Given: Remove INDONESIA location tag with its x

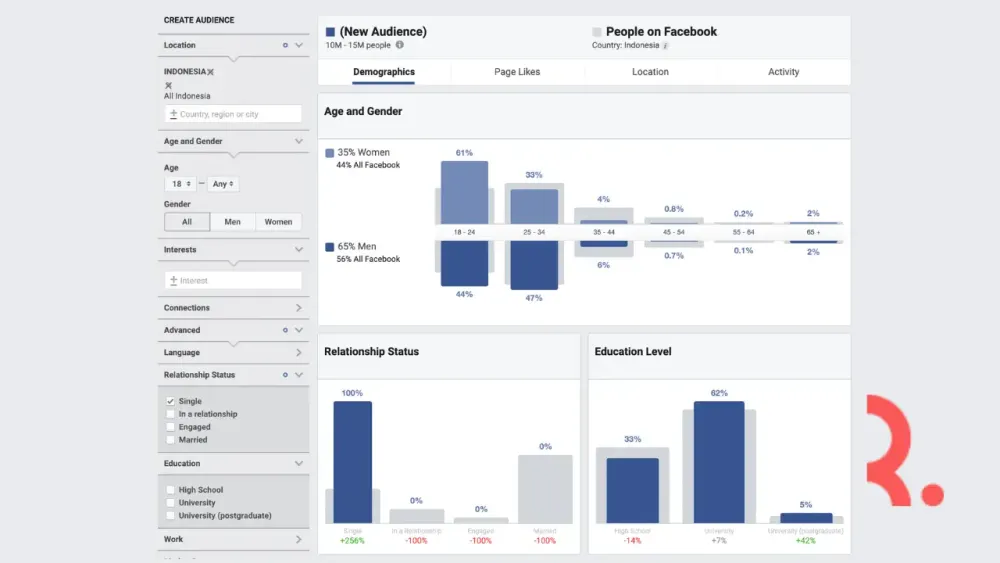Looking at the screenshot, I should click(210, 72).
